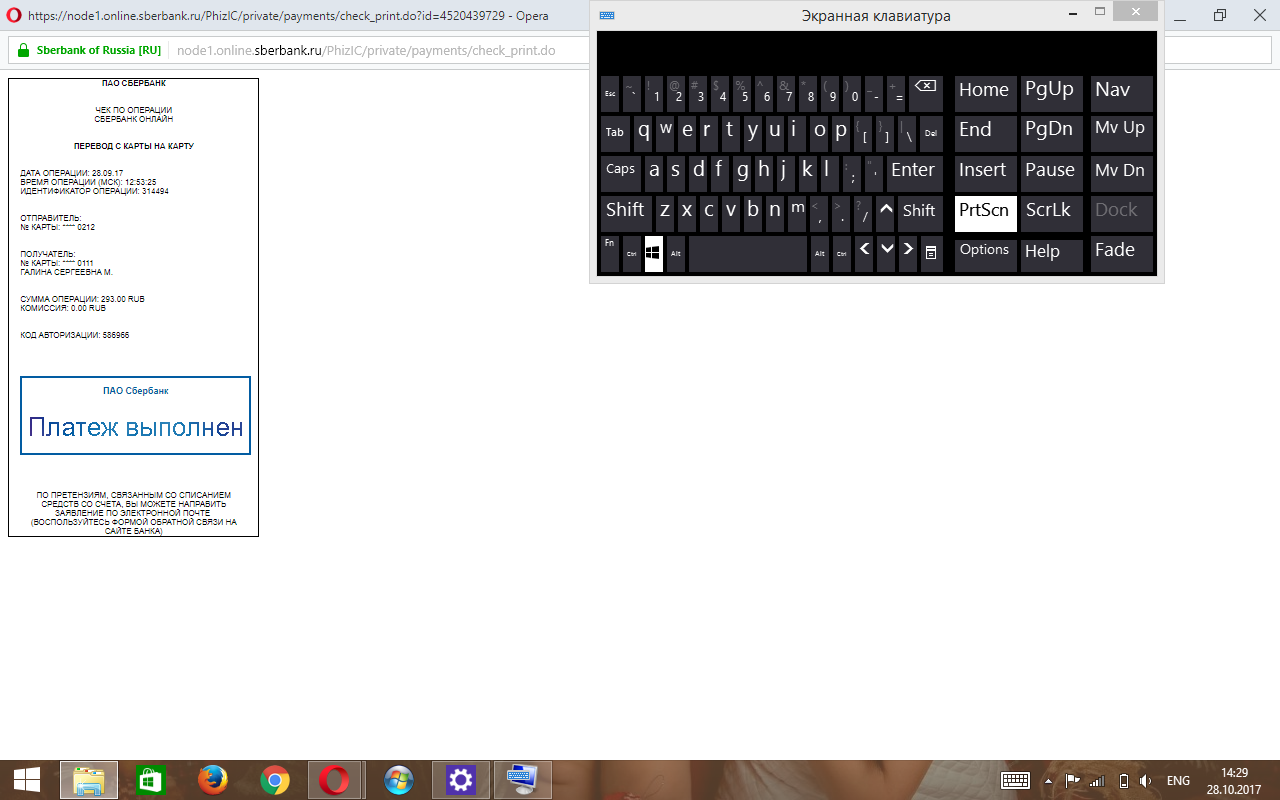Image resolution: width=1280 pixels, height=800 pixels.
Task: Click the 'ГАЛИНА СЕРГЕЕВНА М.' recipient name
Action: coord(67,272)
